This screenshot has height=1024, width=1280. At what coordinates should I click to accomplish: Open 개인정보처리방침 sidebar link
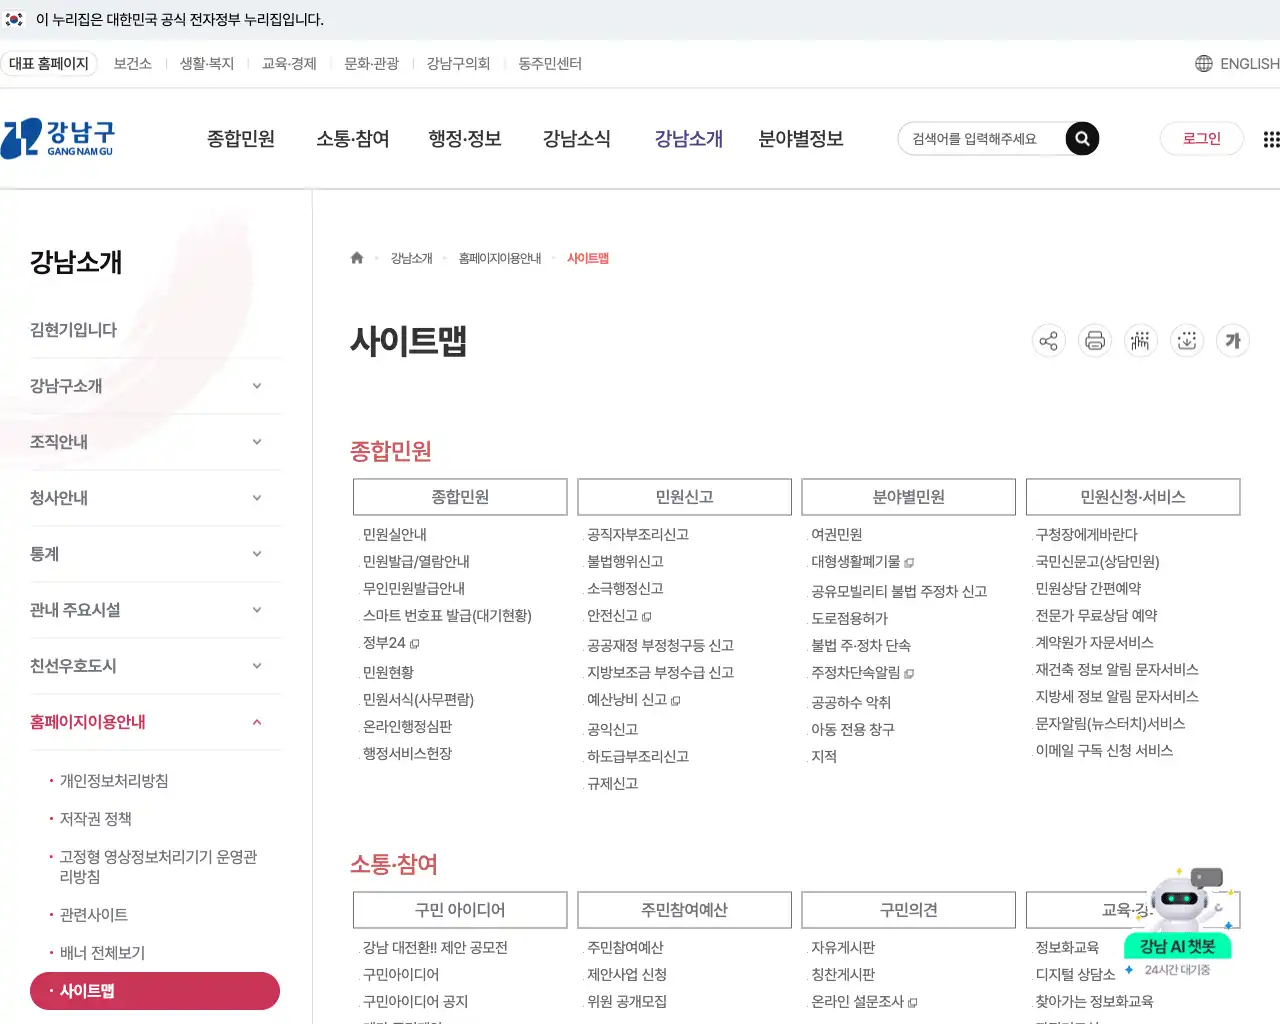tap(114, 781)
